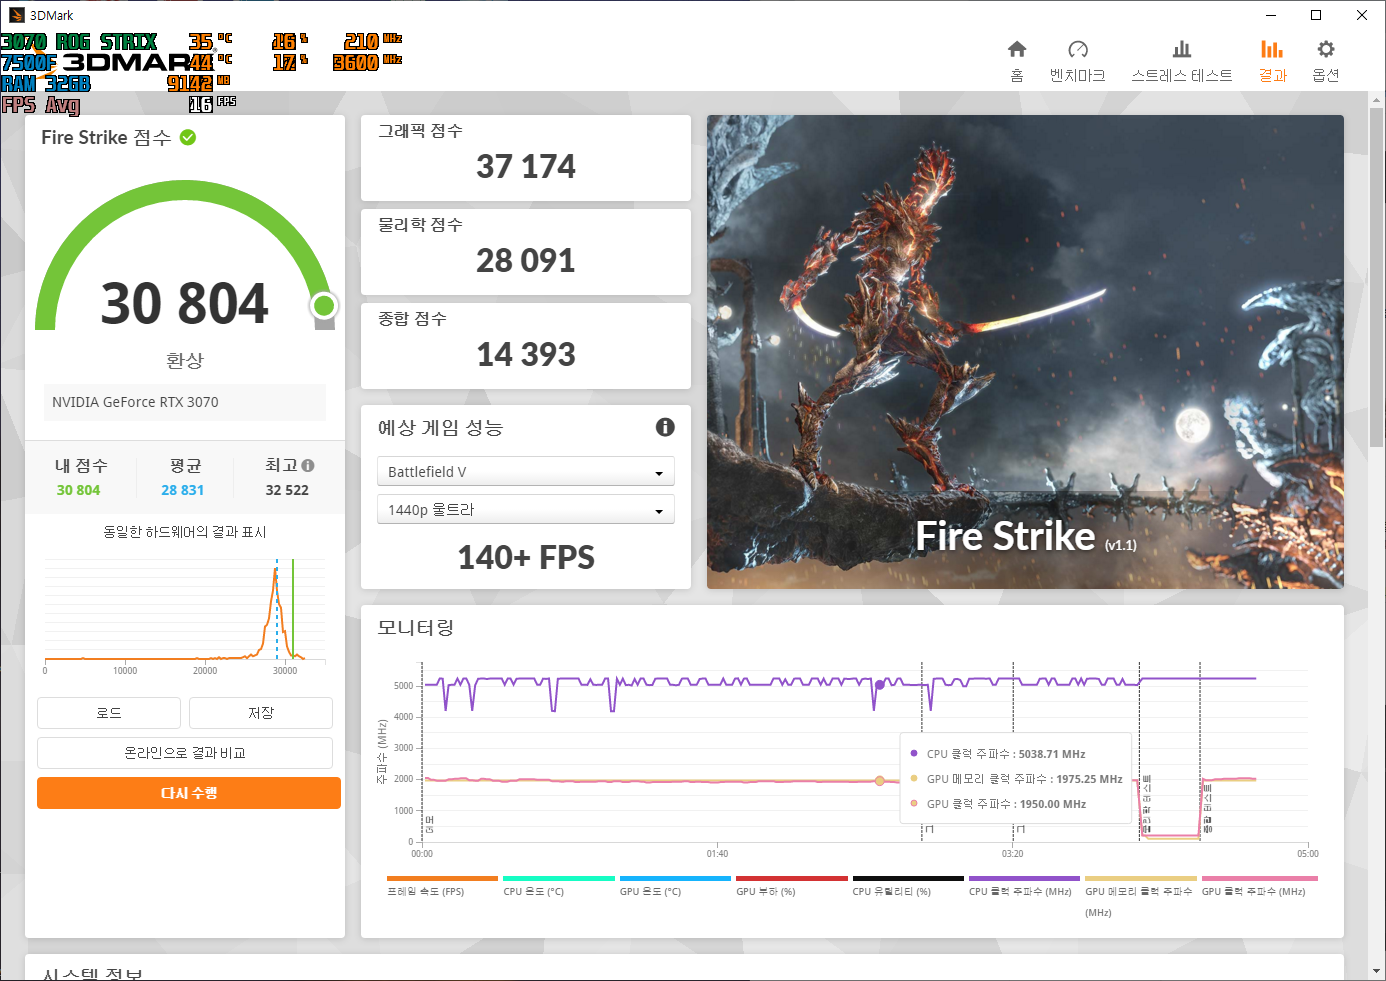Click 동일한 하드웨어의 결과 표시 text
The image size is (1386, 981).
tap(185, 532)
